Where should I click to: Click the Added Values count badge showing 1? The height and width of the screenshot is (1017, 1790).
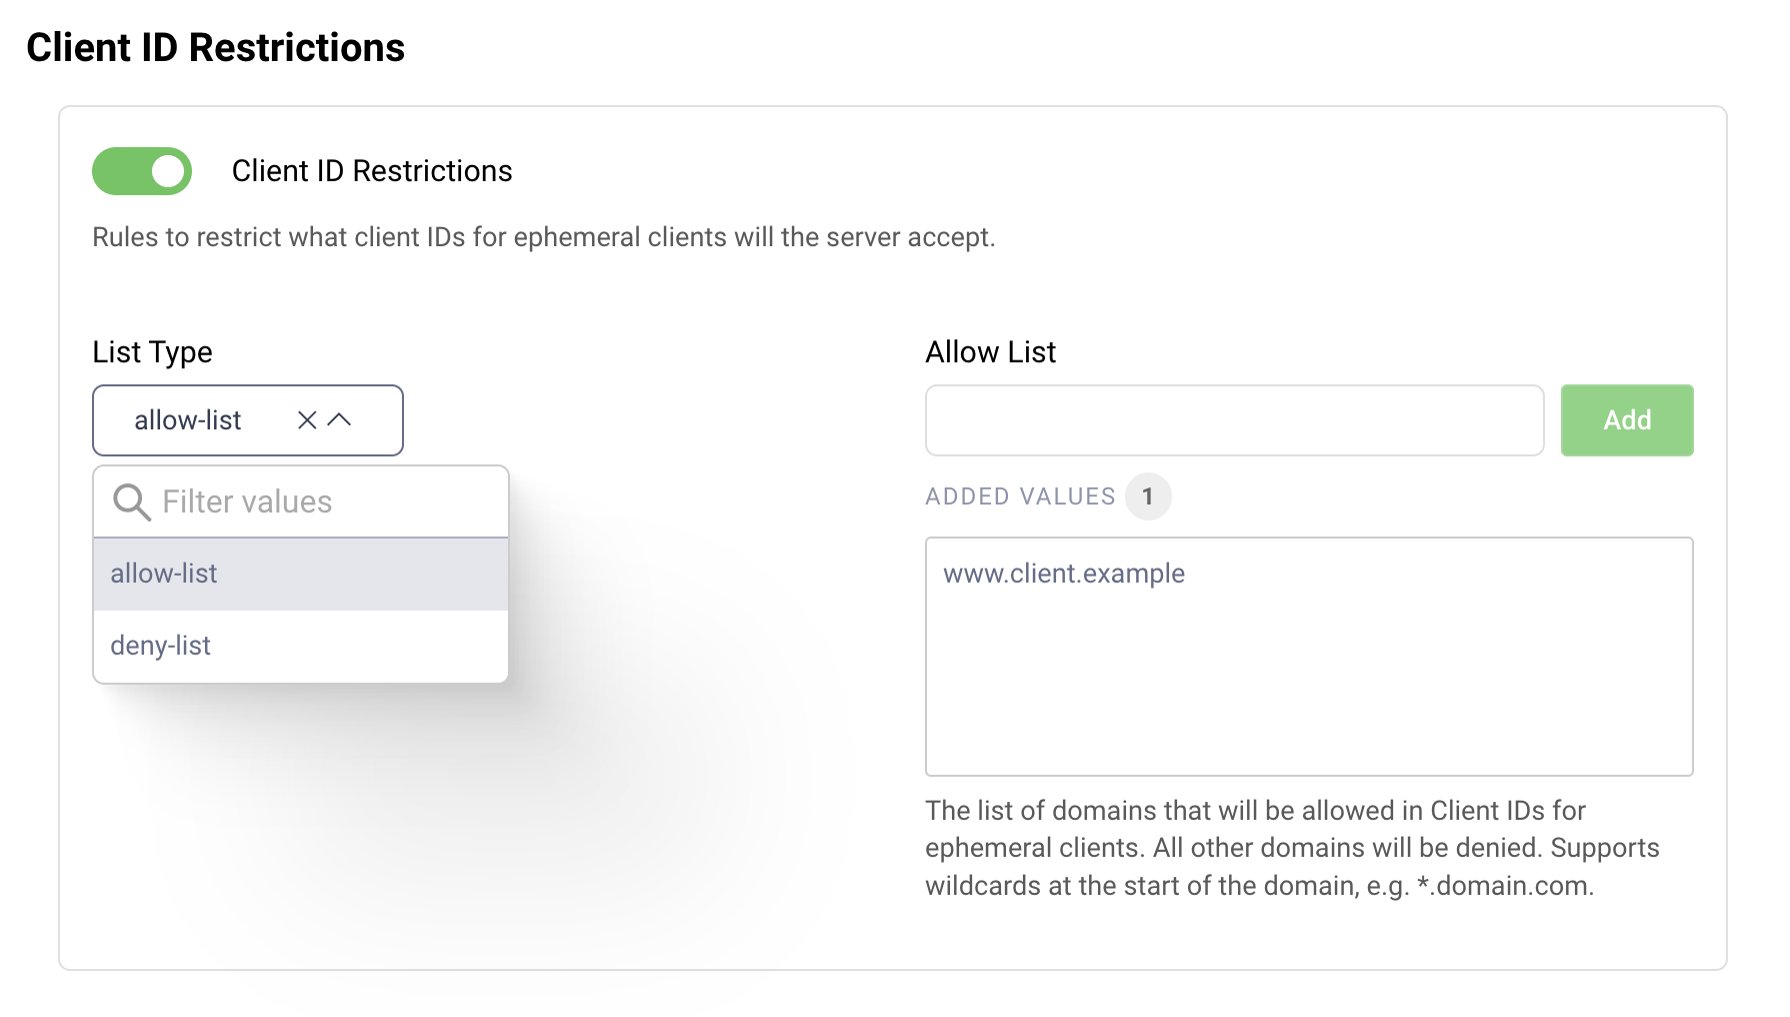1148,496
